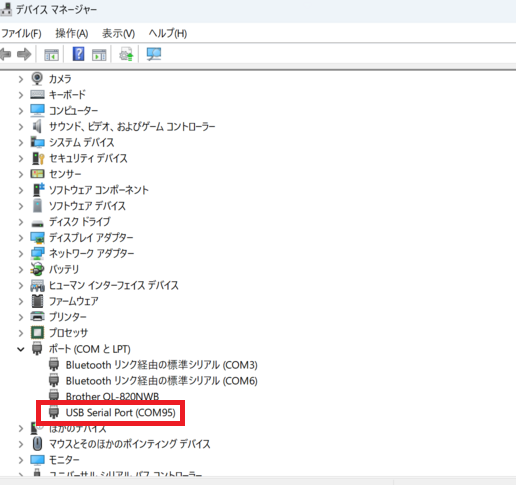Click the camera icon beside カメラ
516x485 pixels.
point(37,79)
